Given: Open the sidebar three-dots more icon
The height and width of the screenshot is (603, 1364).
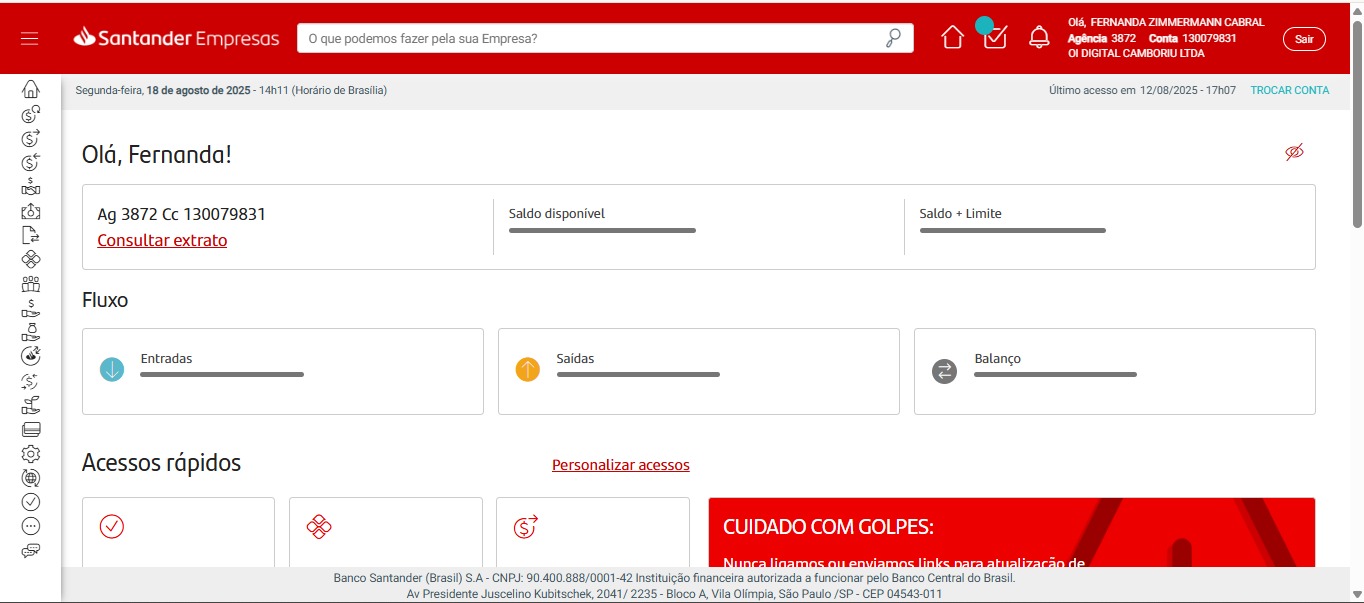Looking at the screenshot, I should (x=31, y=526).
